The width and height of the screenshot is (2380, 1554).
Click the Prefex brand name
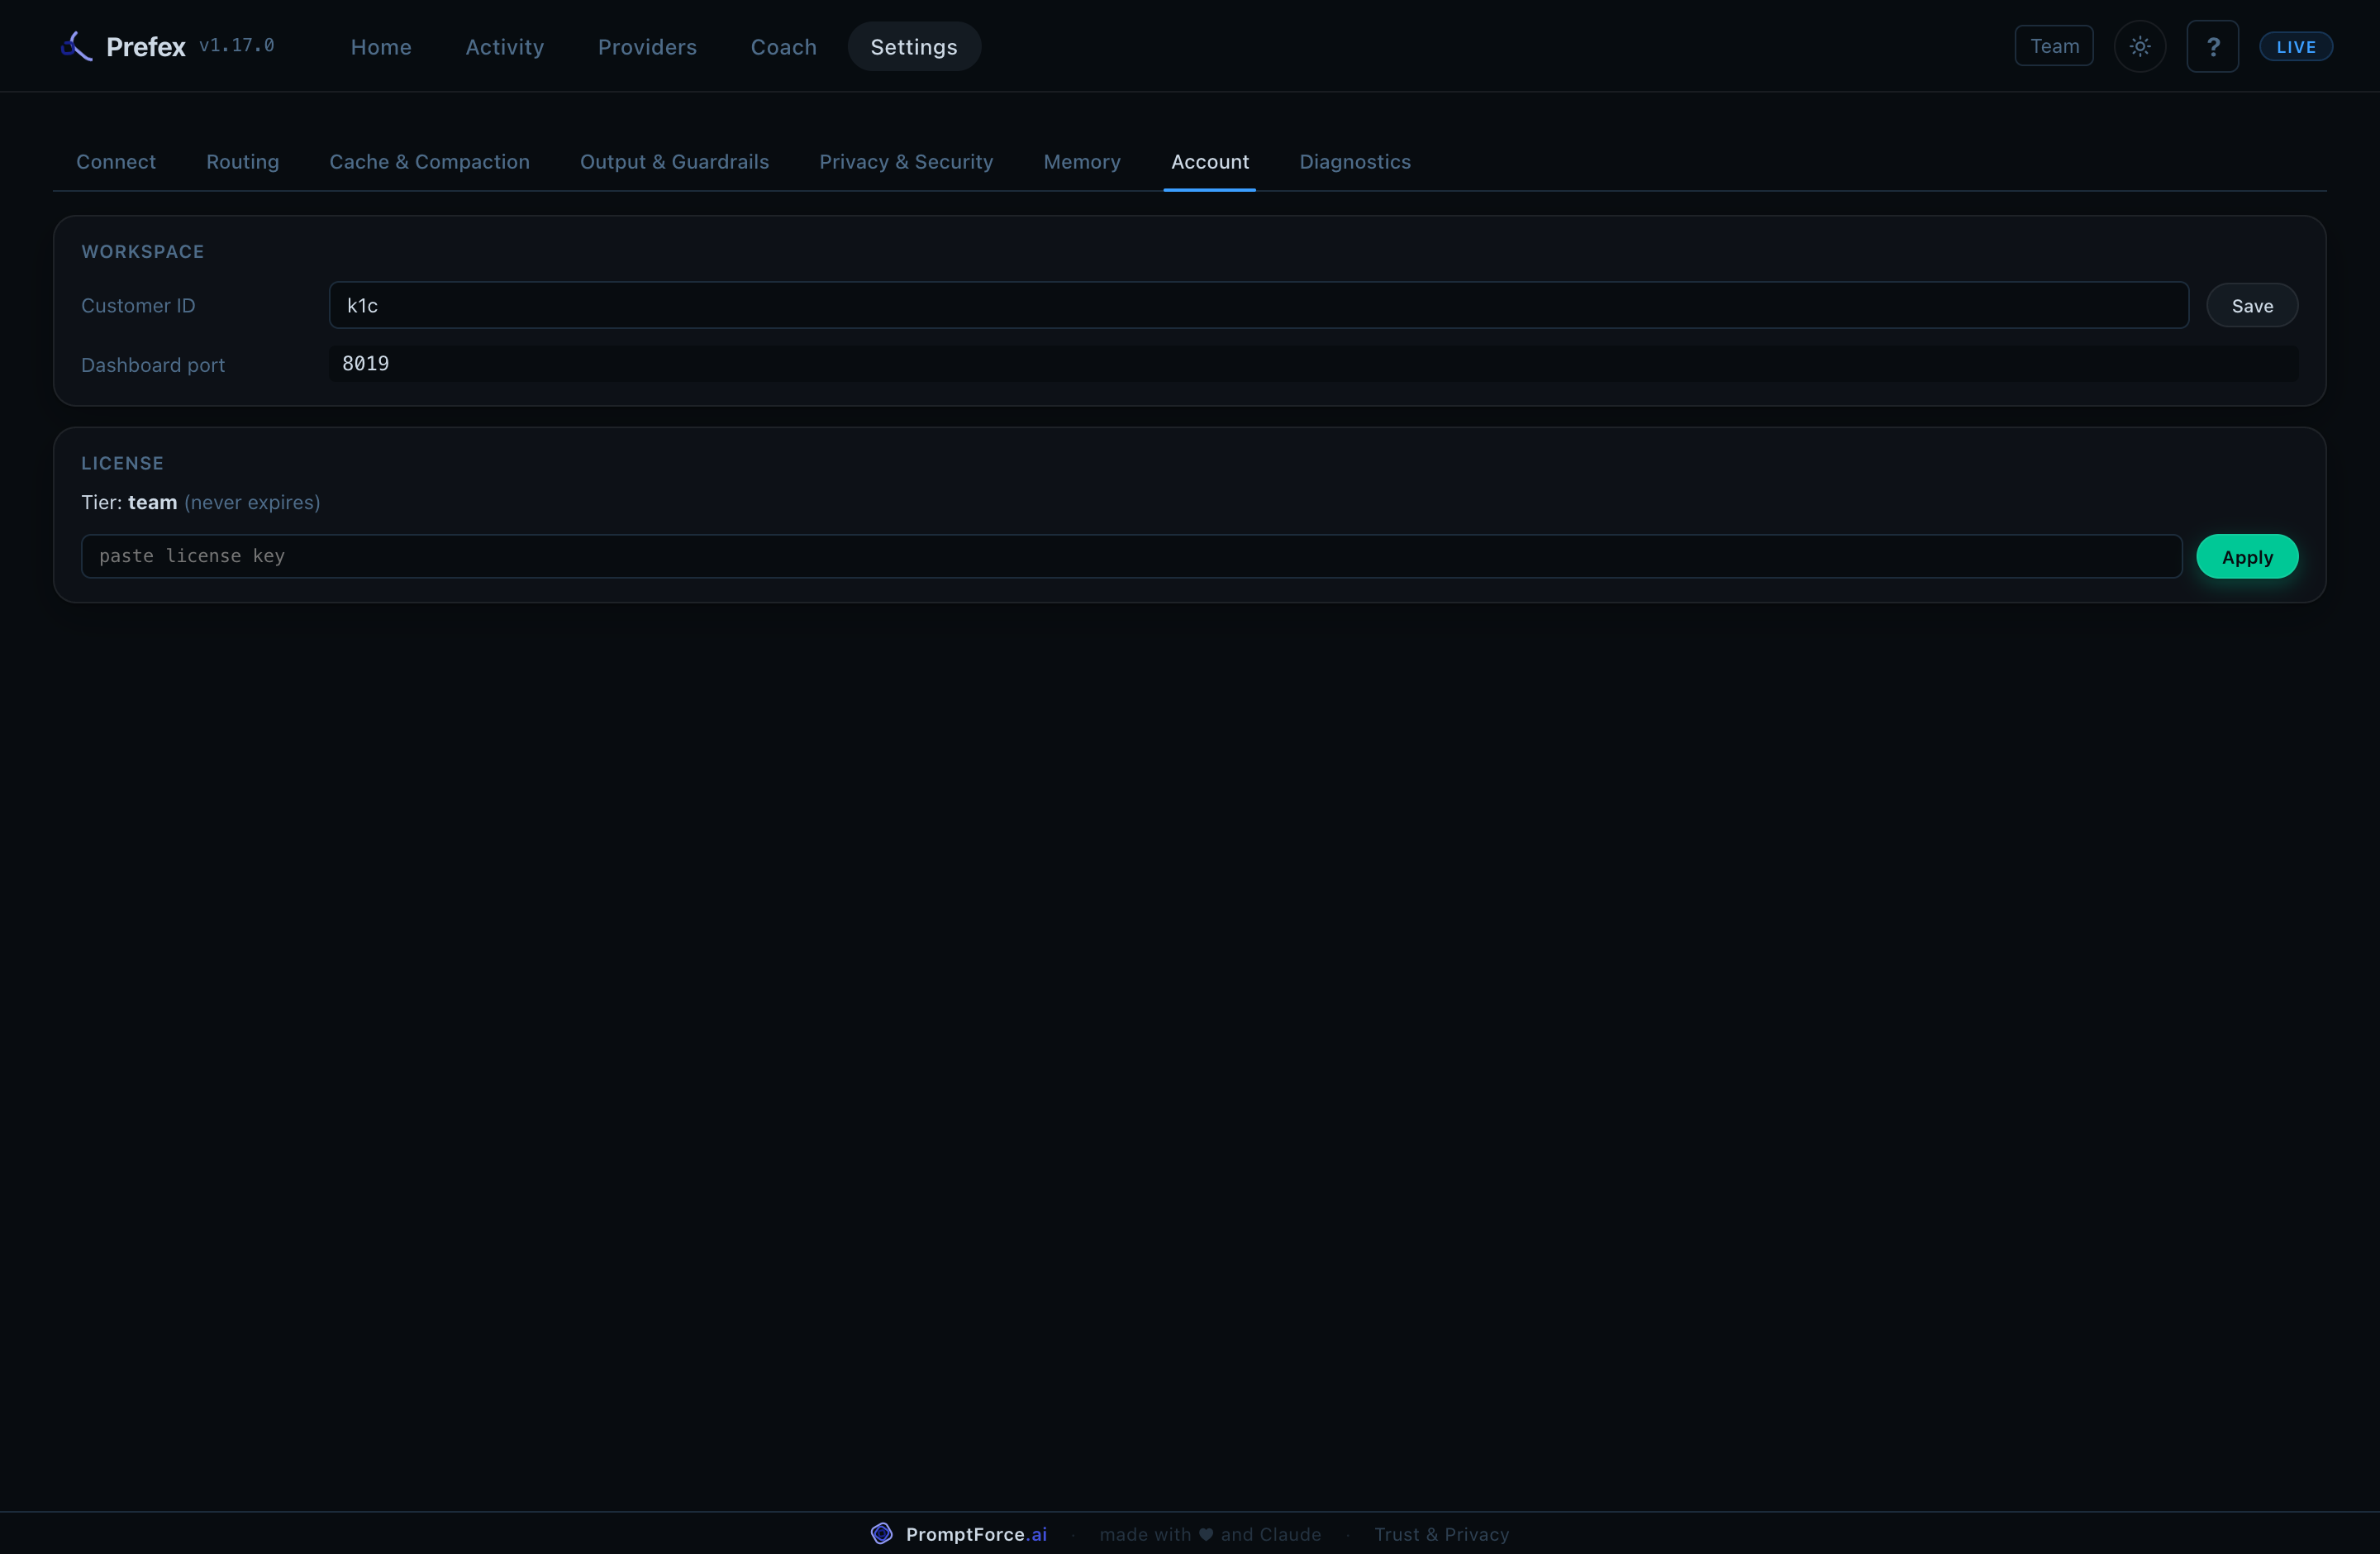[146, 47]
